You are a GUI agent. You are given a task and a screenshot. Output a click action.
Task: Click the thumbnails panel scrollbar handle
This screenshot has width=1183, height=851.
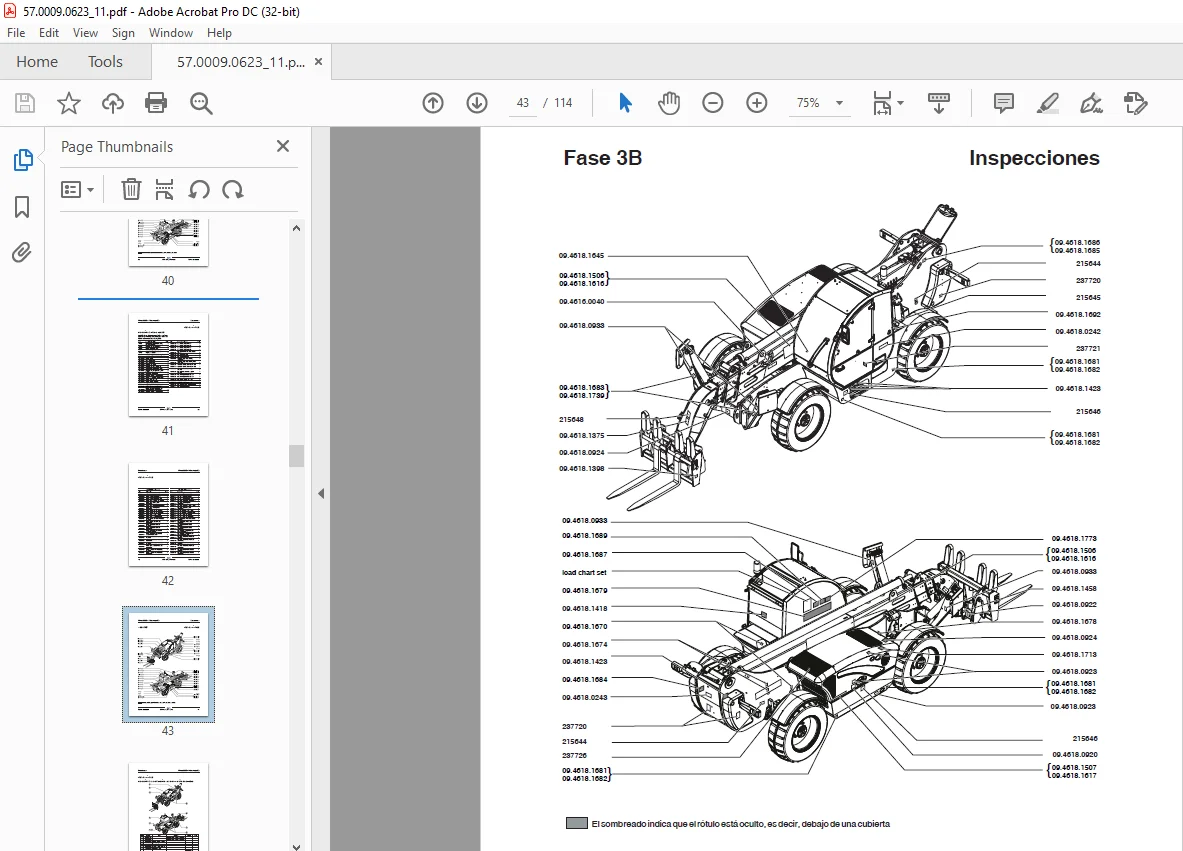pyautogui.click(x=297, y=456)
